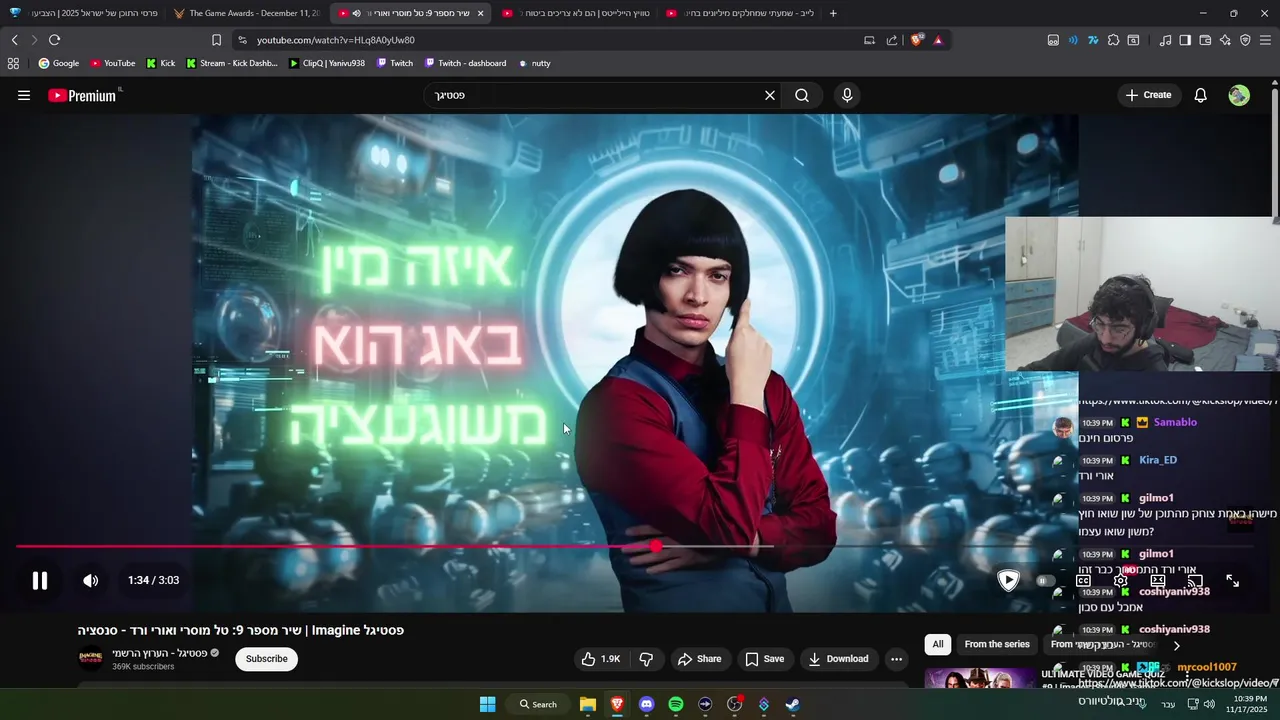Select the From the series chip
This screenshot has height=720, width=1280.
tap(997, 645)
